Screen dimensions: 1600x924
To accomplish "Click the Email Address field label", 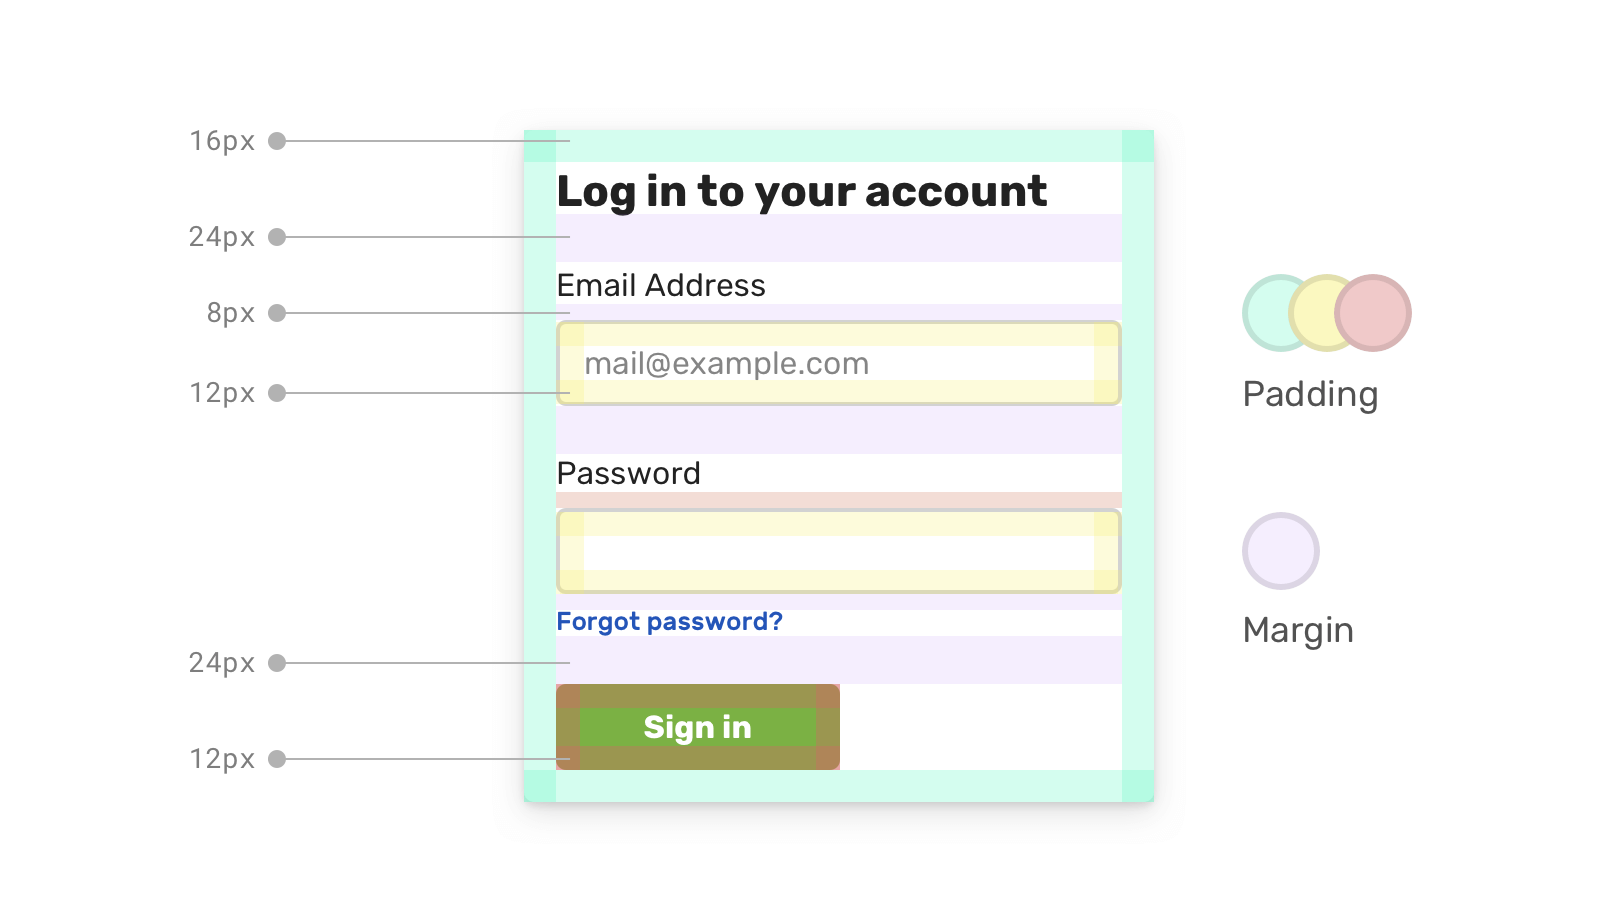I will (x=661, y=286).
